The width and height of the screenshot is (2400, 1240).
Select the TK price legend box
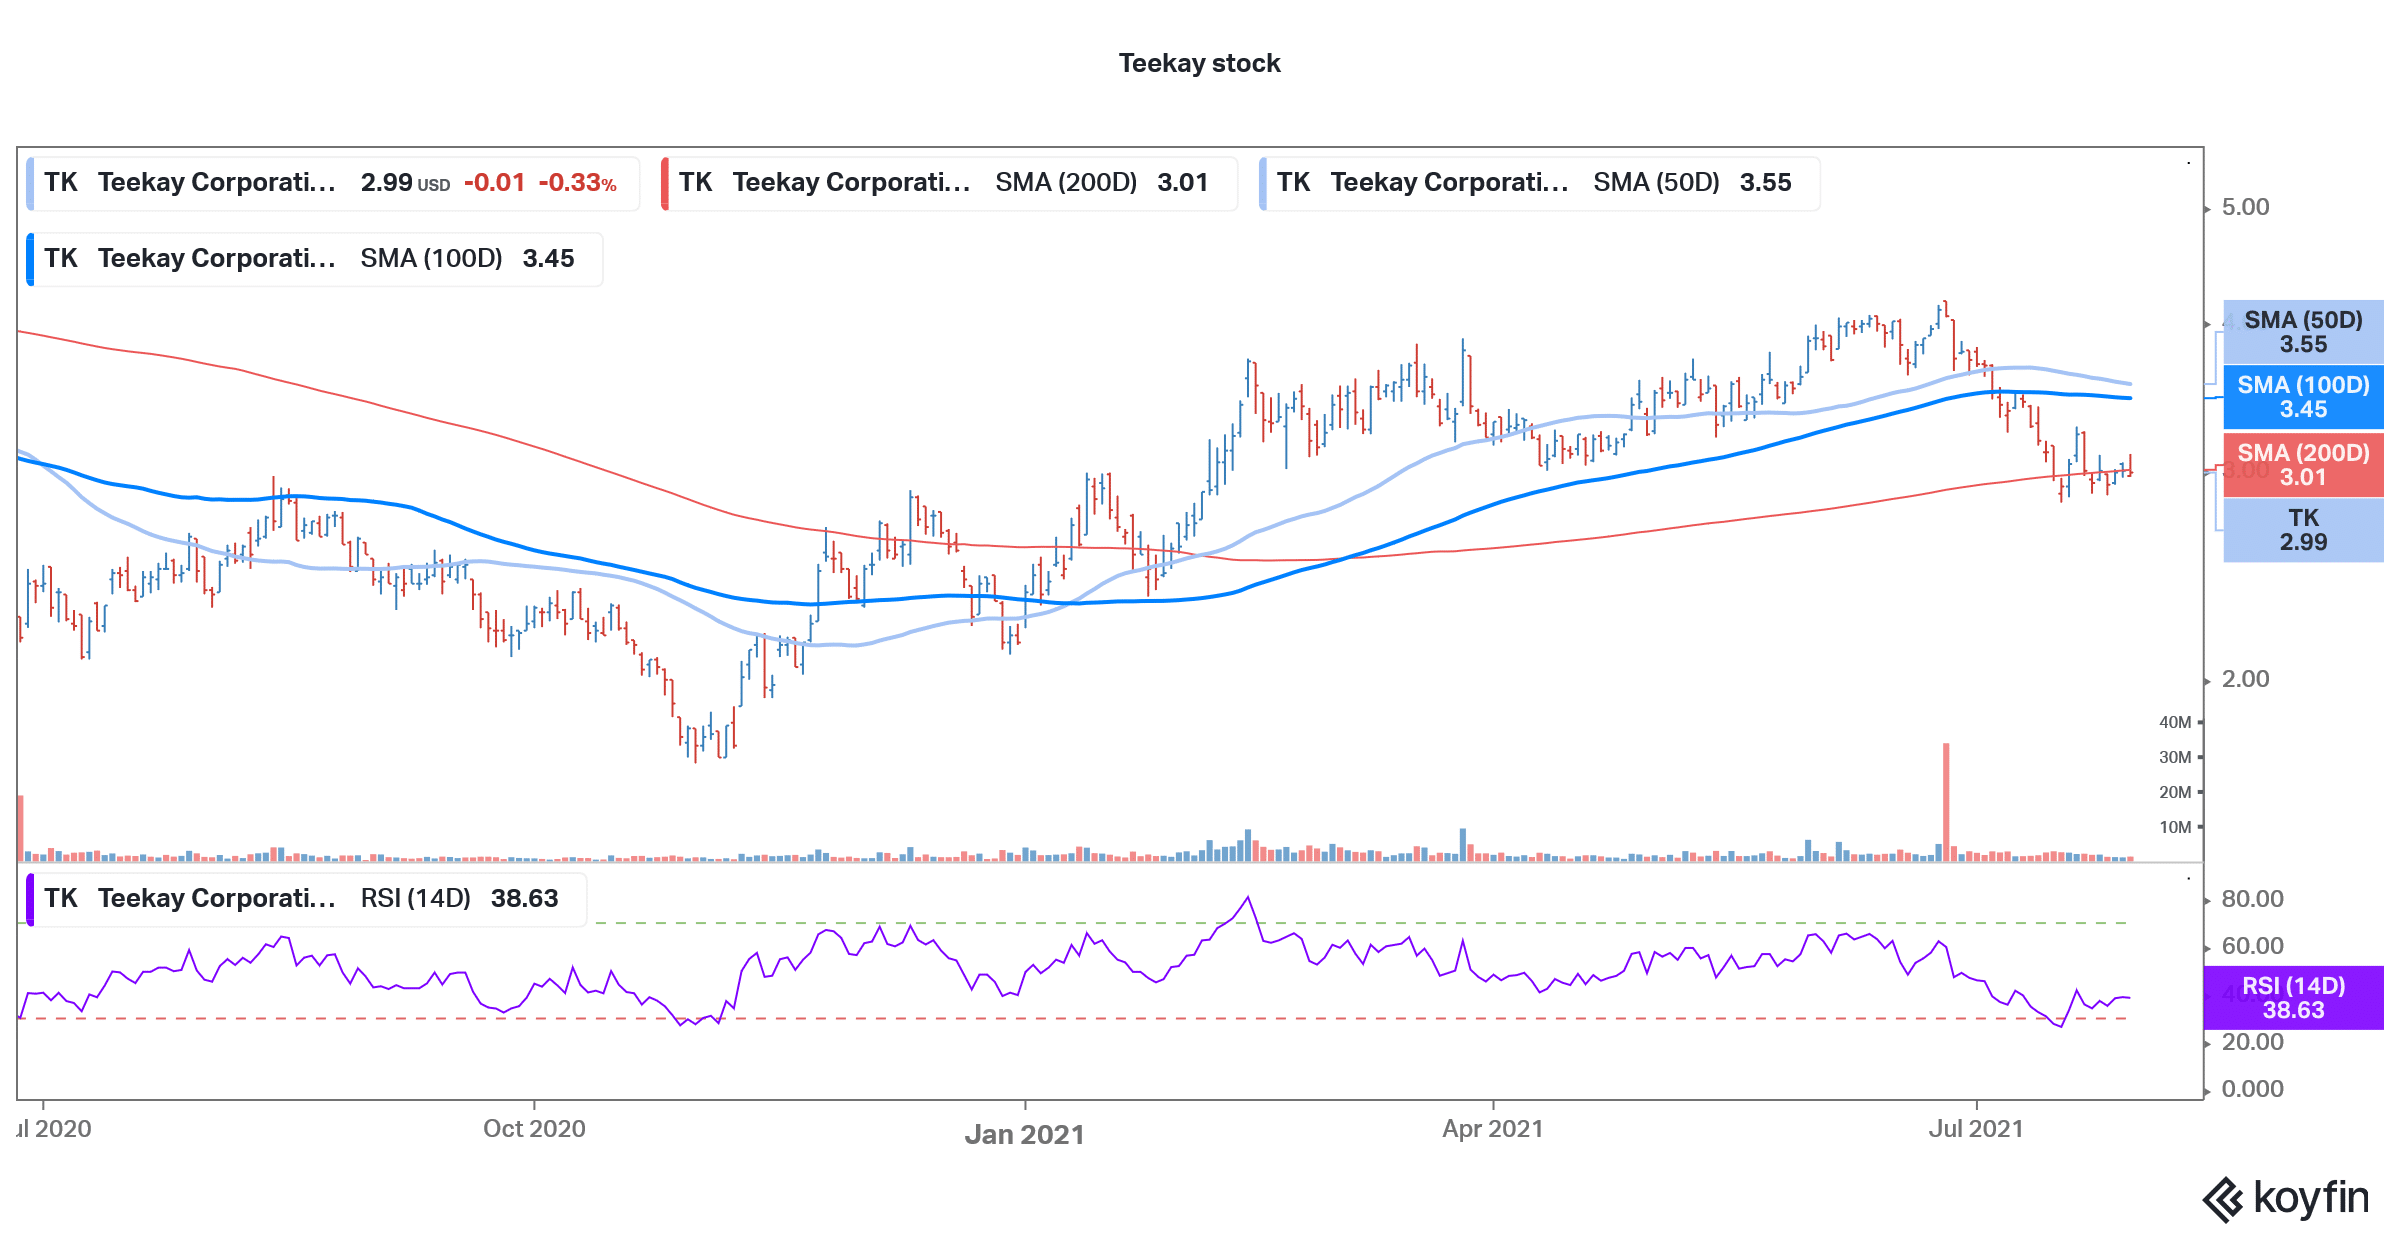pyautogui.click(x=333, y=183)
